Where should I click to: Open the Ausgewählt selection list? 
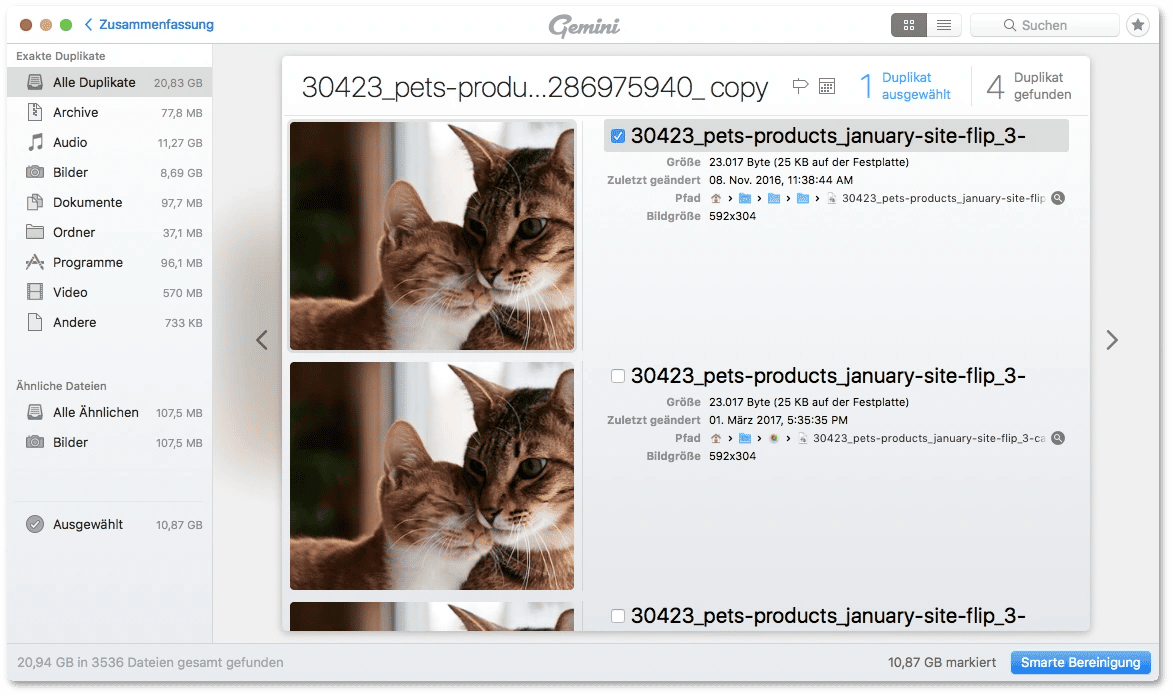109,524
